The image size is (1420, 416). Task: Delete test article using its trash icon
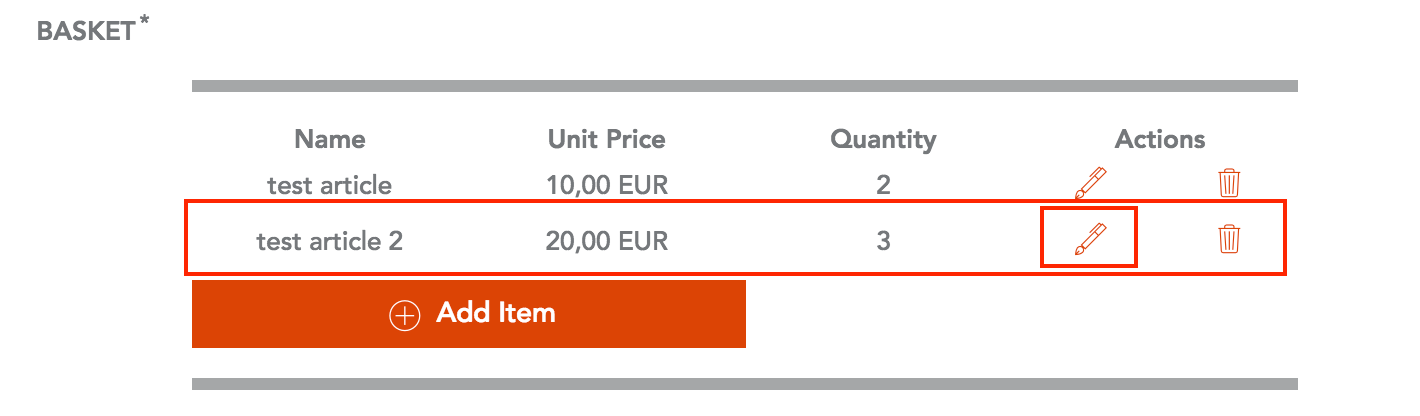[x=1229, y=183]
